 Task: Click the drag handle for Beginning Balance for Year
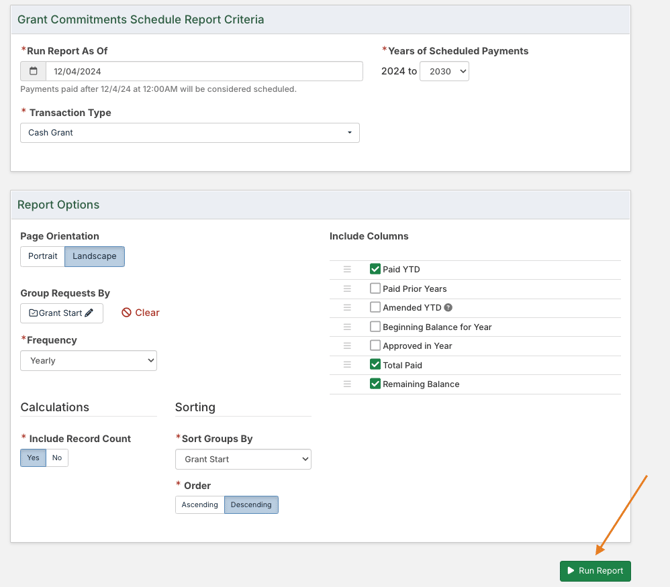point(347,327)
